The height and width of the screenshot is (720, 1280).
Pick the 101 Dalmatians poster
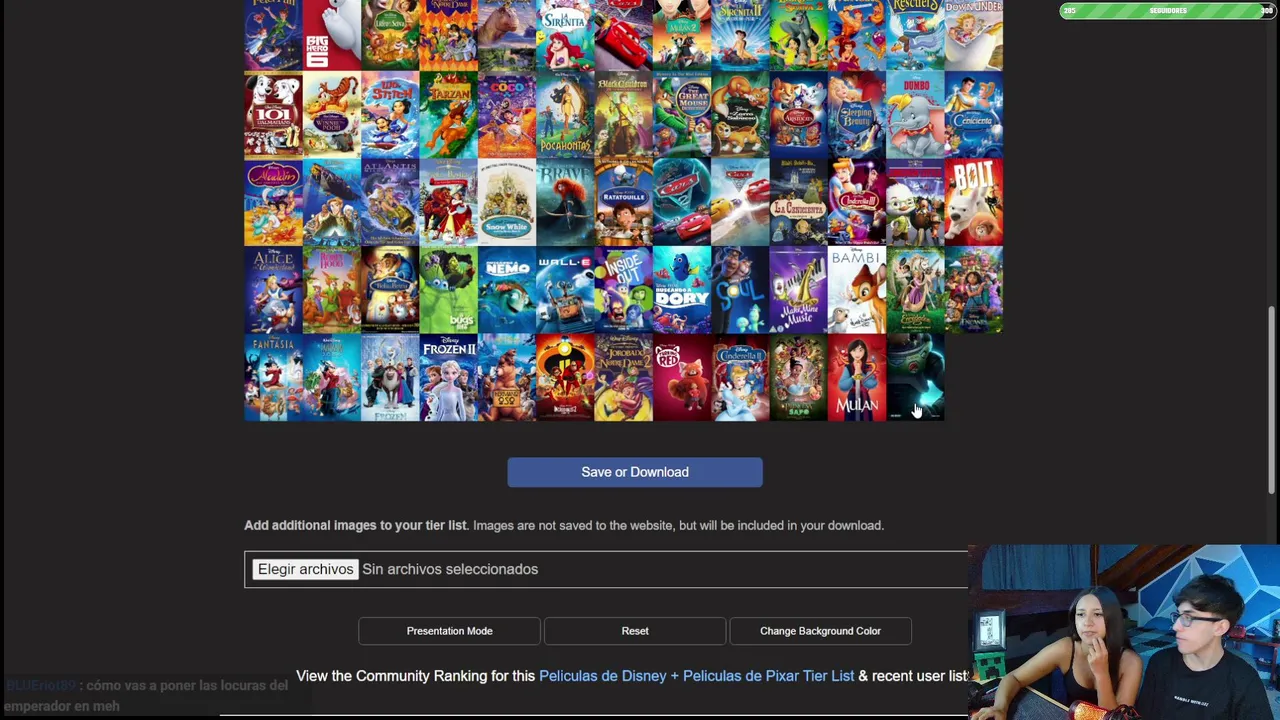coord(273,115)
